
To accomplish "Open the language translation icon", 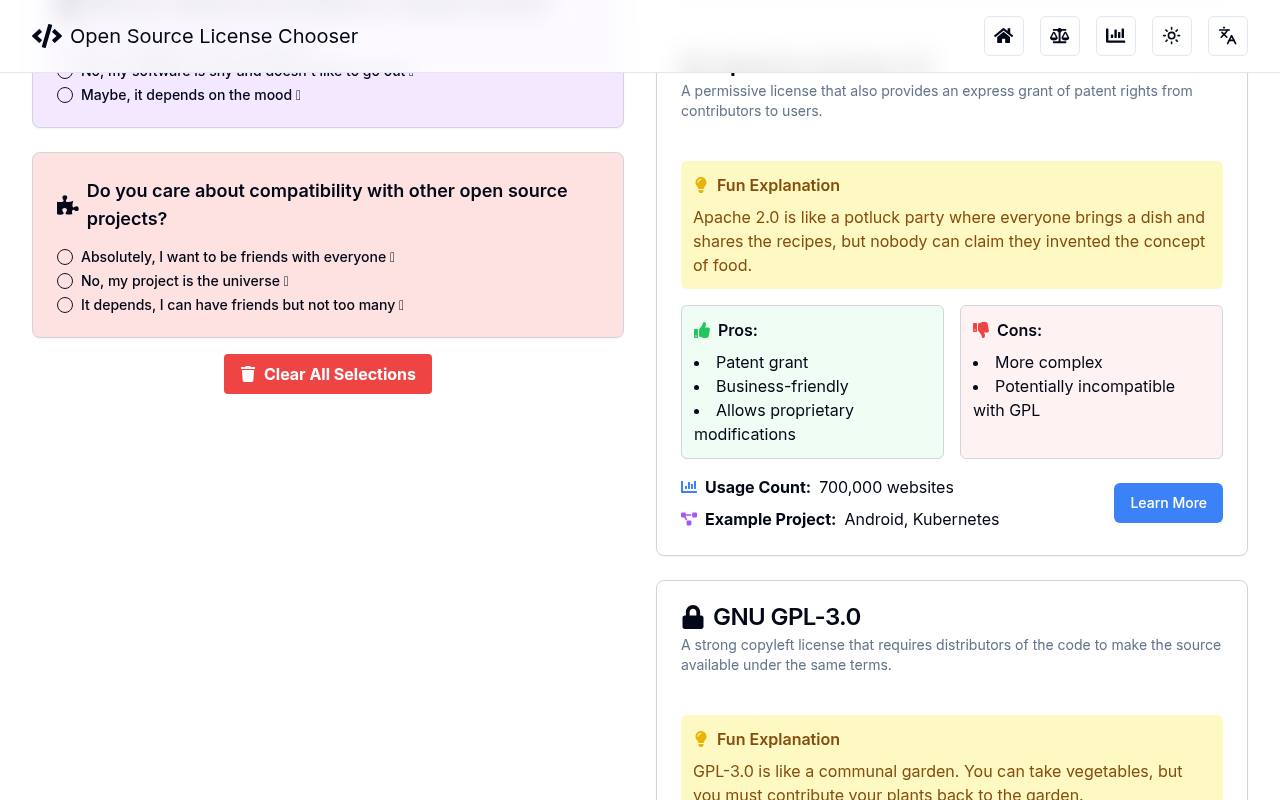I will click(1227, 36).
